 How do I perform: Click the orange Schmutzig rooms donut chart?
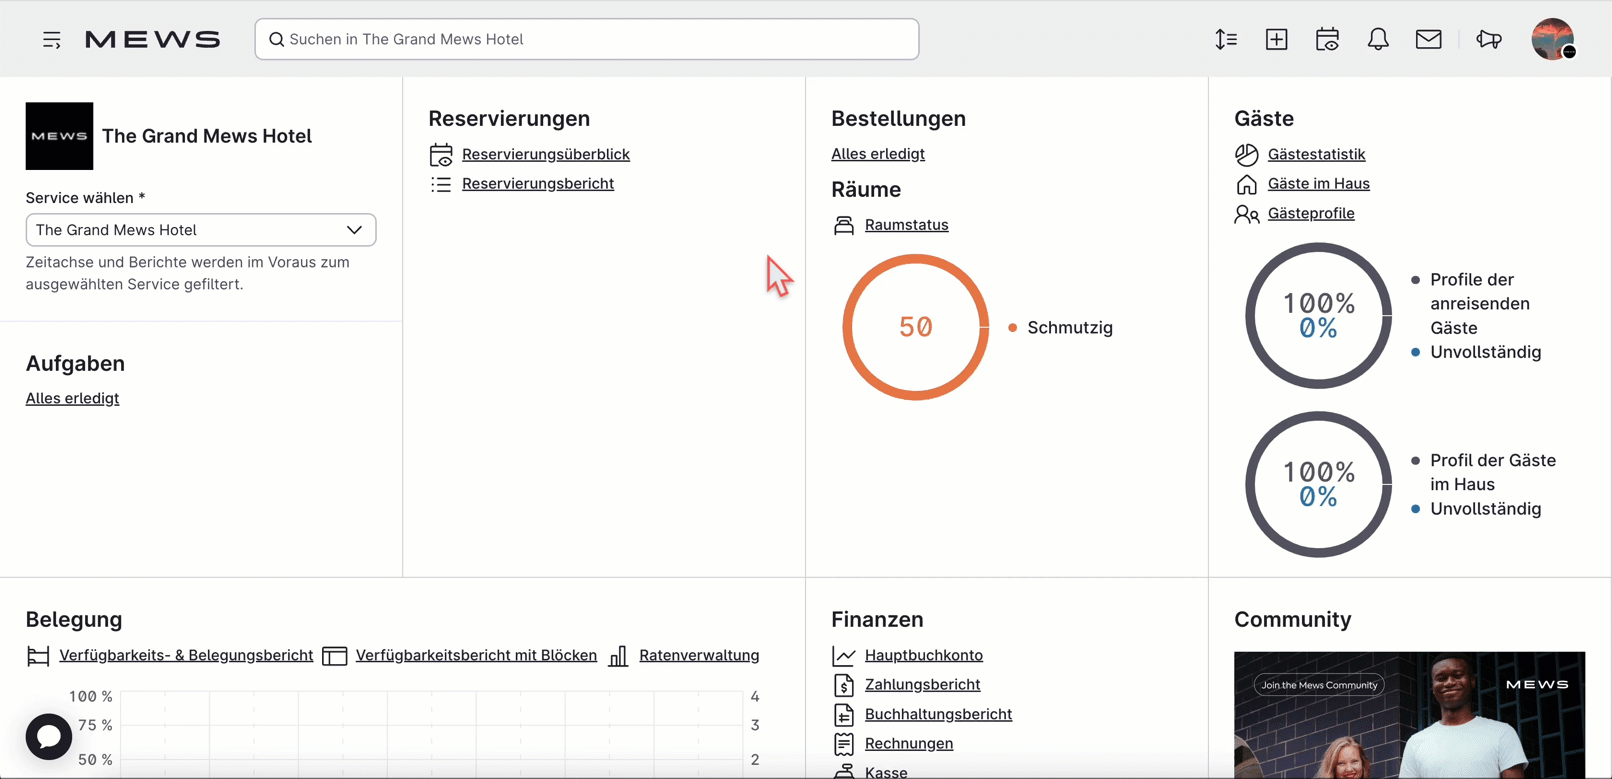(x=915, y=327)
